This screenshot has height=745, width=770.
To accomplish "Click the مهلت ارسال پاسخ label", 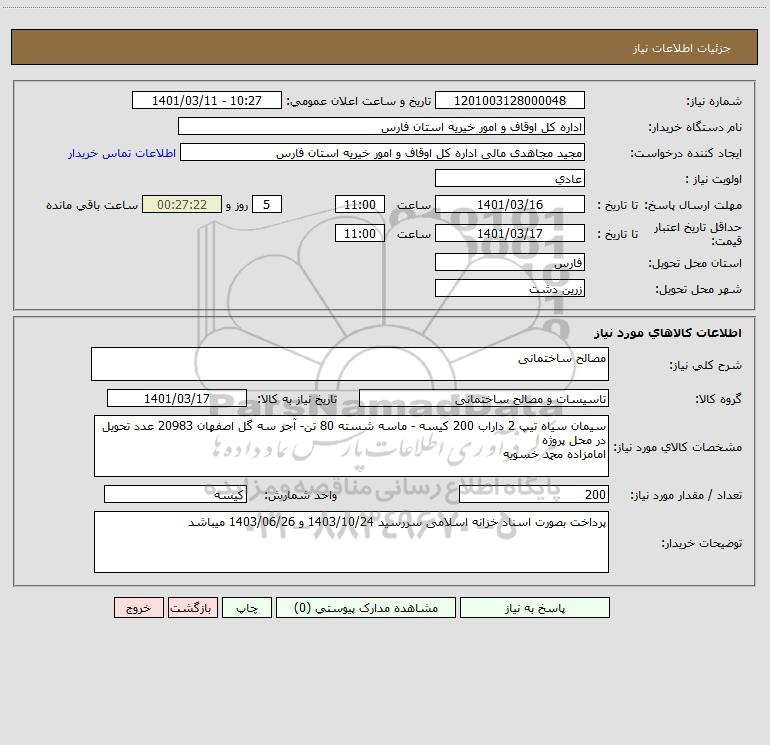I will coord(693,205).
